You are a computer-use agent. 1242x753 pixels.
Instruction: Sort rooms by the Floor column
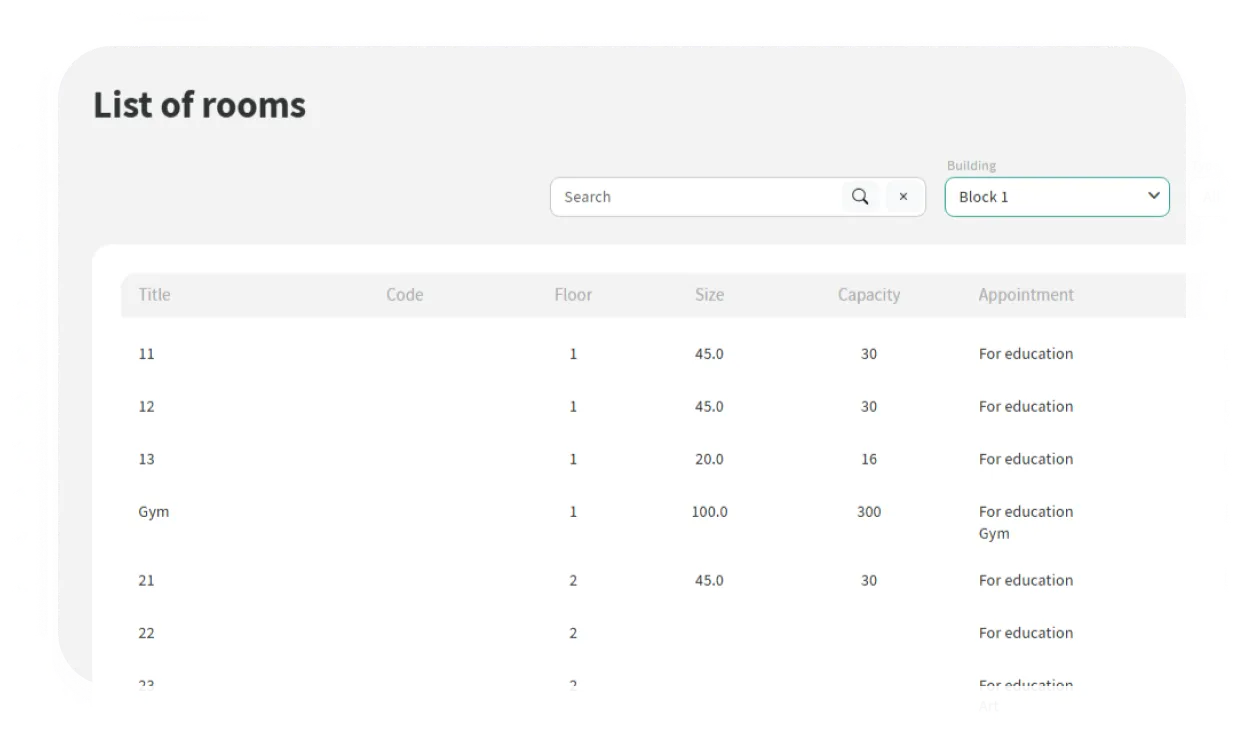573,295
